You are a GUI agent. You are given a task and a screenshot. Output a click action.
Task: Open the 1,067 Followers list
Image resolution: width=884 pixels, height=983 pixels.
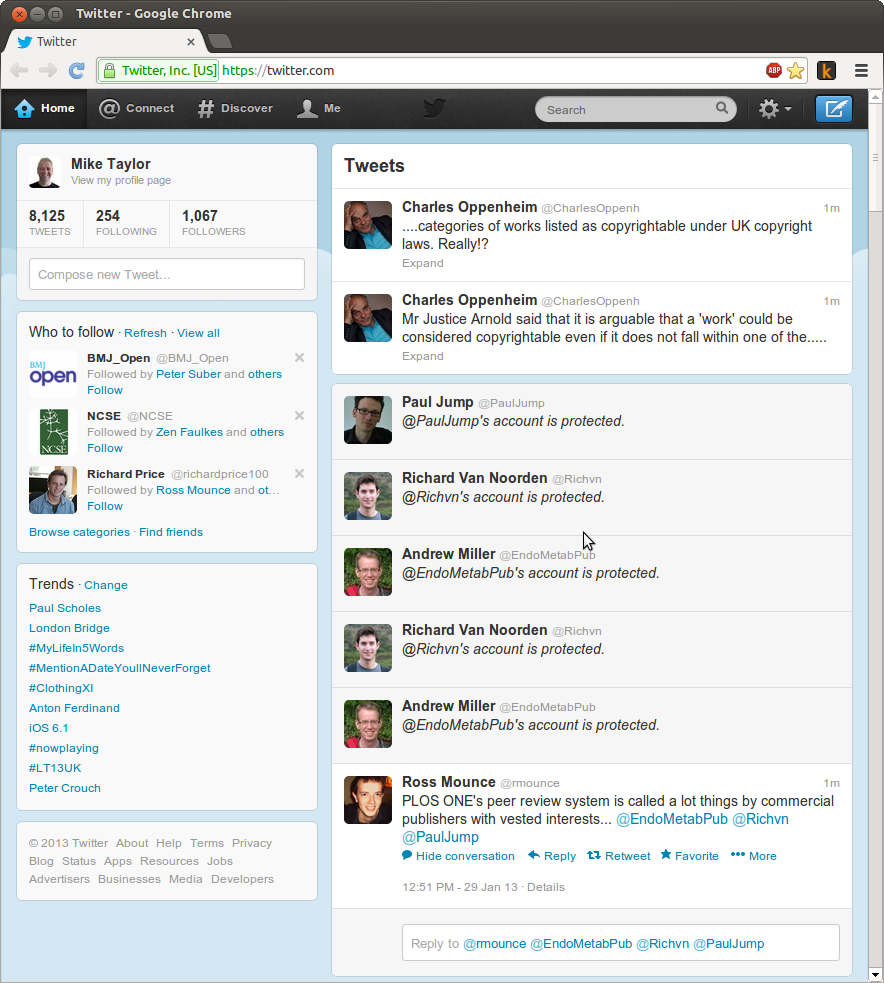click(214, 223)
